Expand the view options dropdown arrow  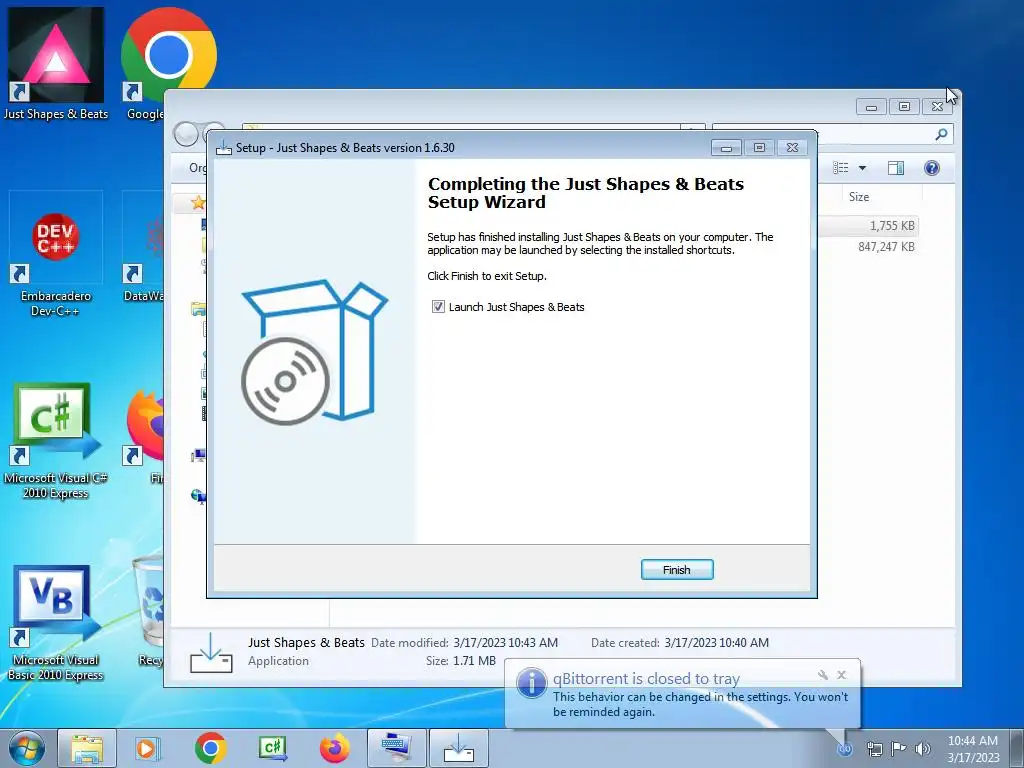click(862, 168)
